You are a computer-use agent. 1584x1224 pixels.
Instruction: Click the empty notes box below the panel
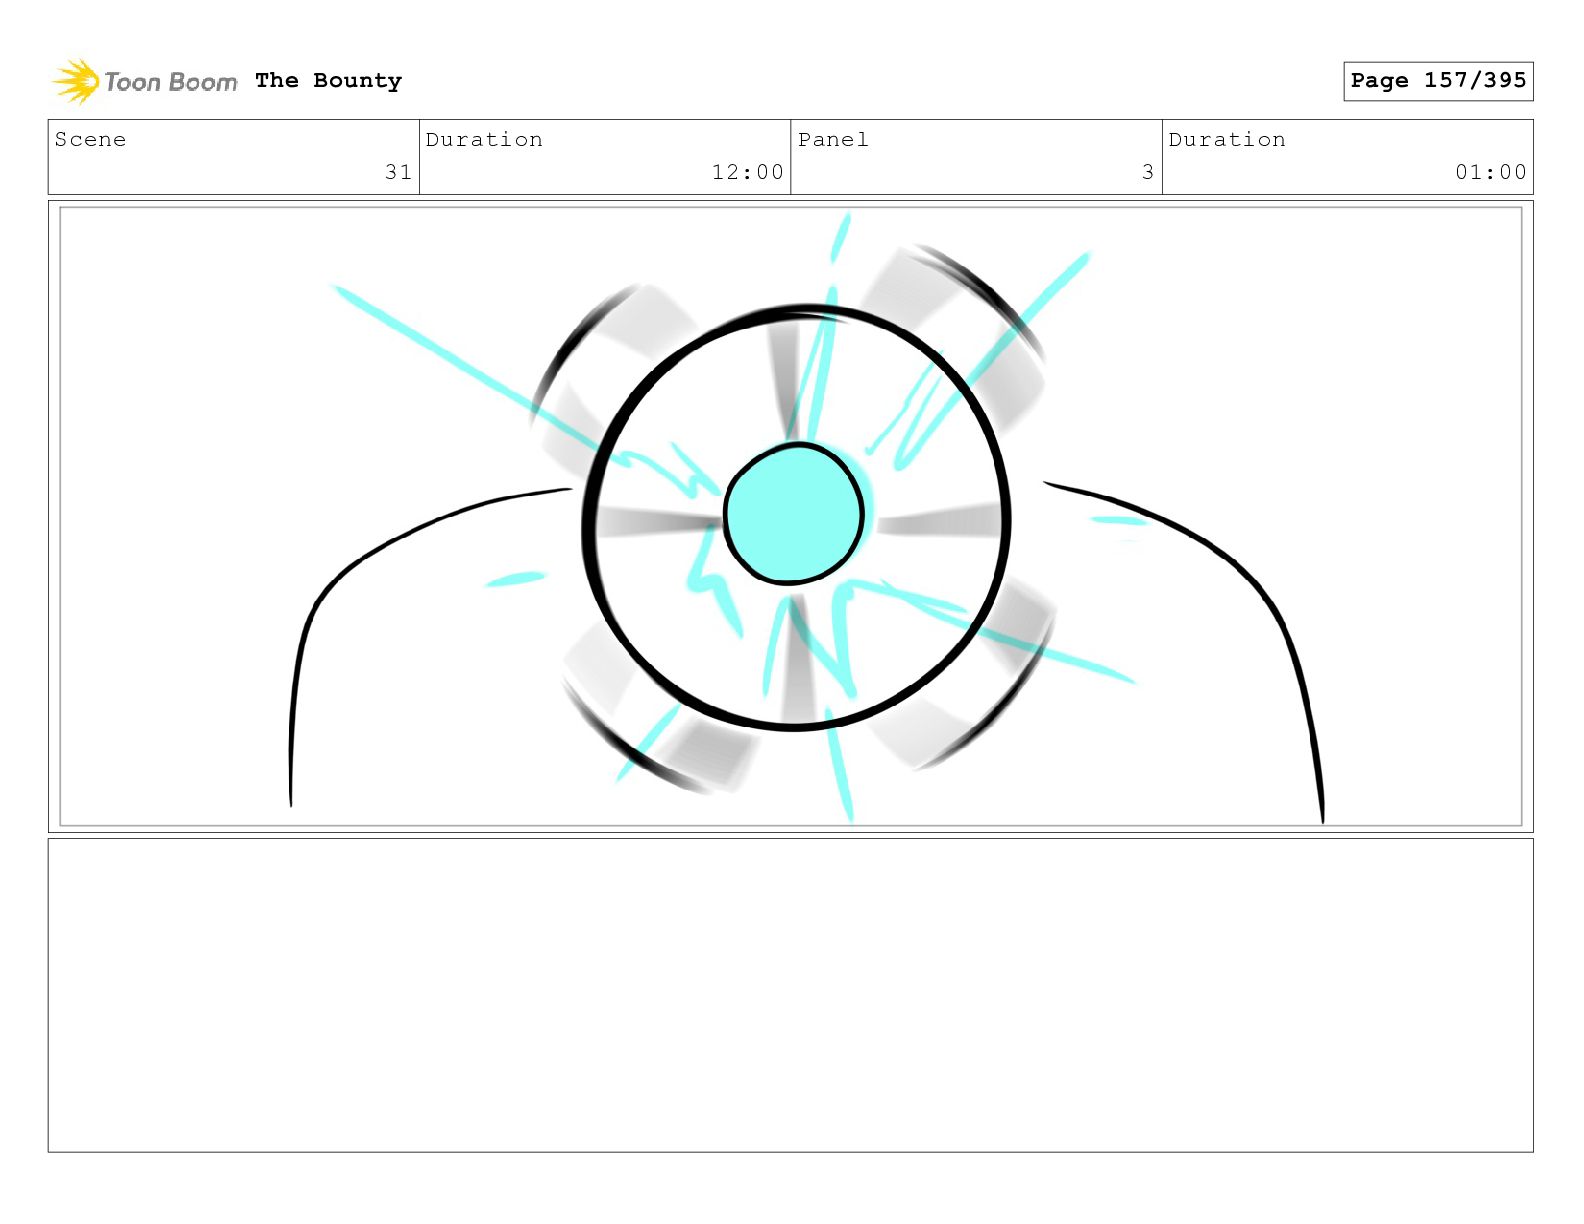[x=790, y=995]
